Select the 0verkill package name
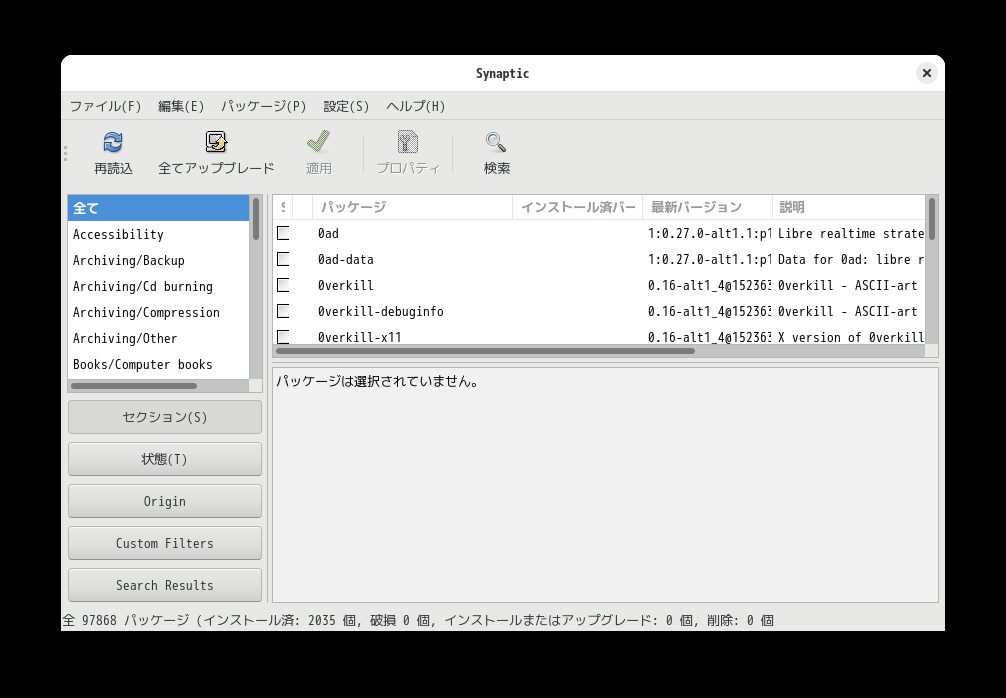 (345, 285)
